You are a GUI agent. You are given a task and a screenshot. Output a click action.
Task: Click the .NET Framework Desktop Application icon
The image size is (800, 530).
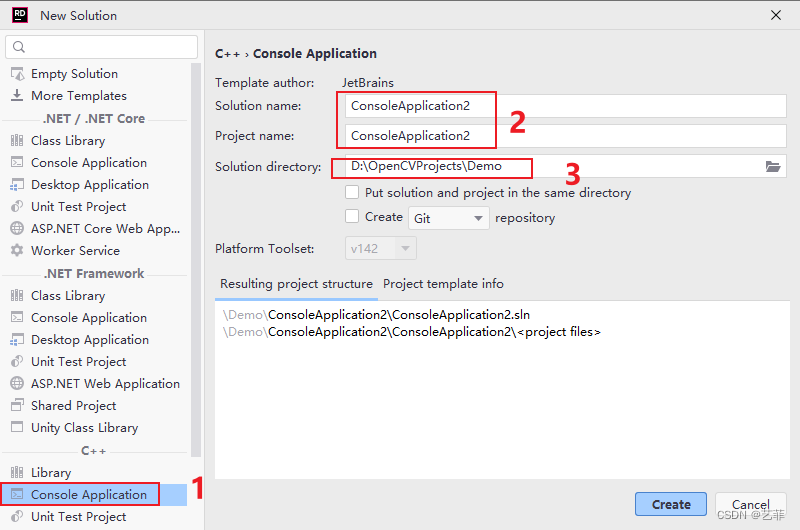coord(17,340)
